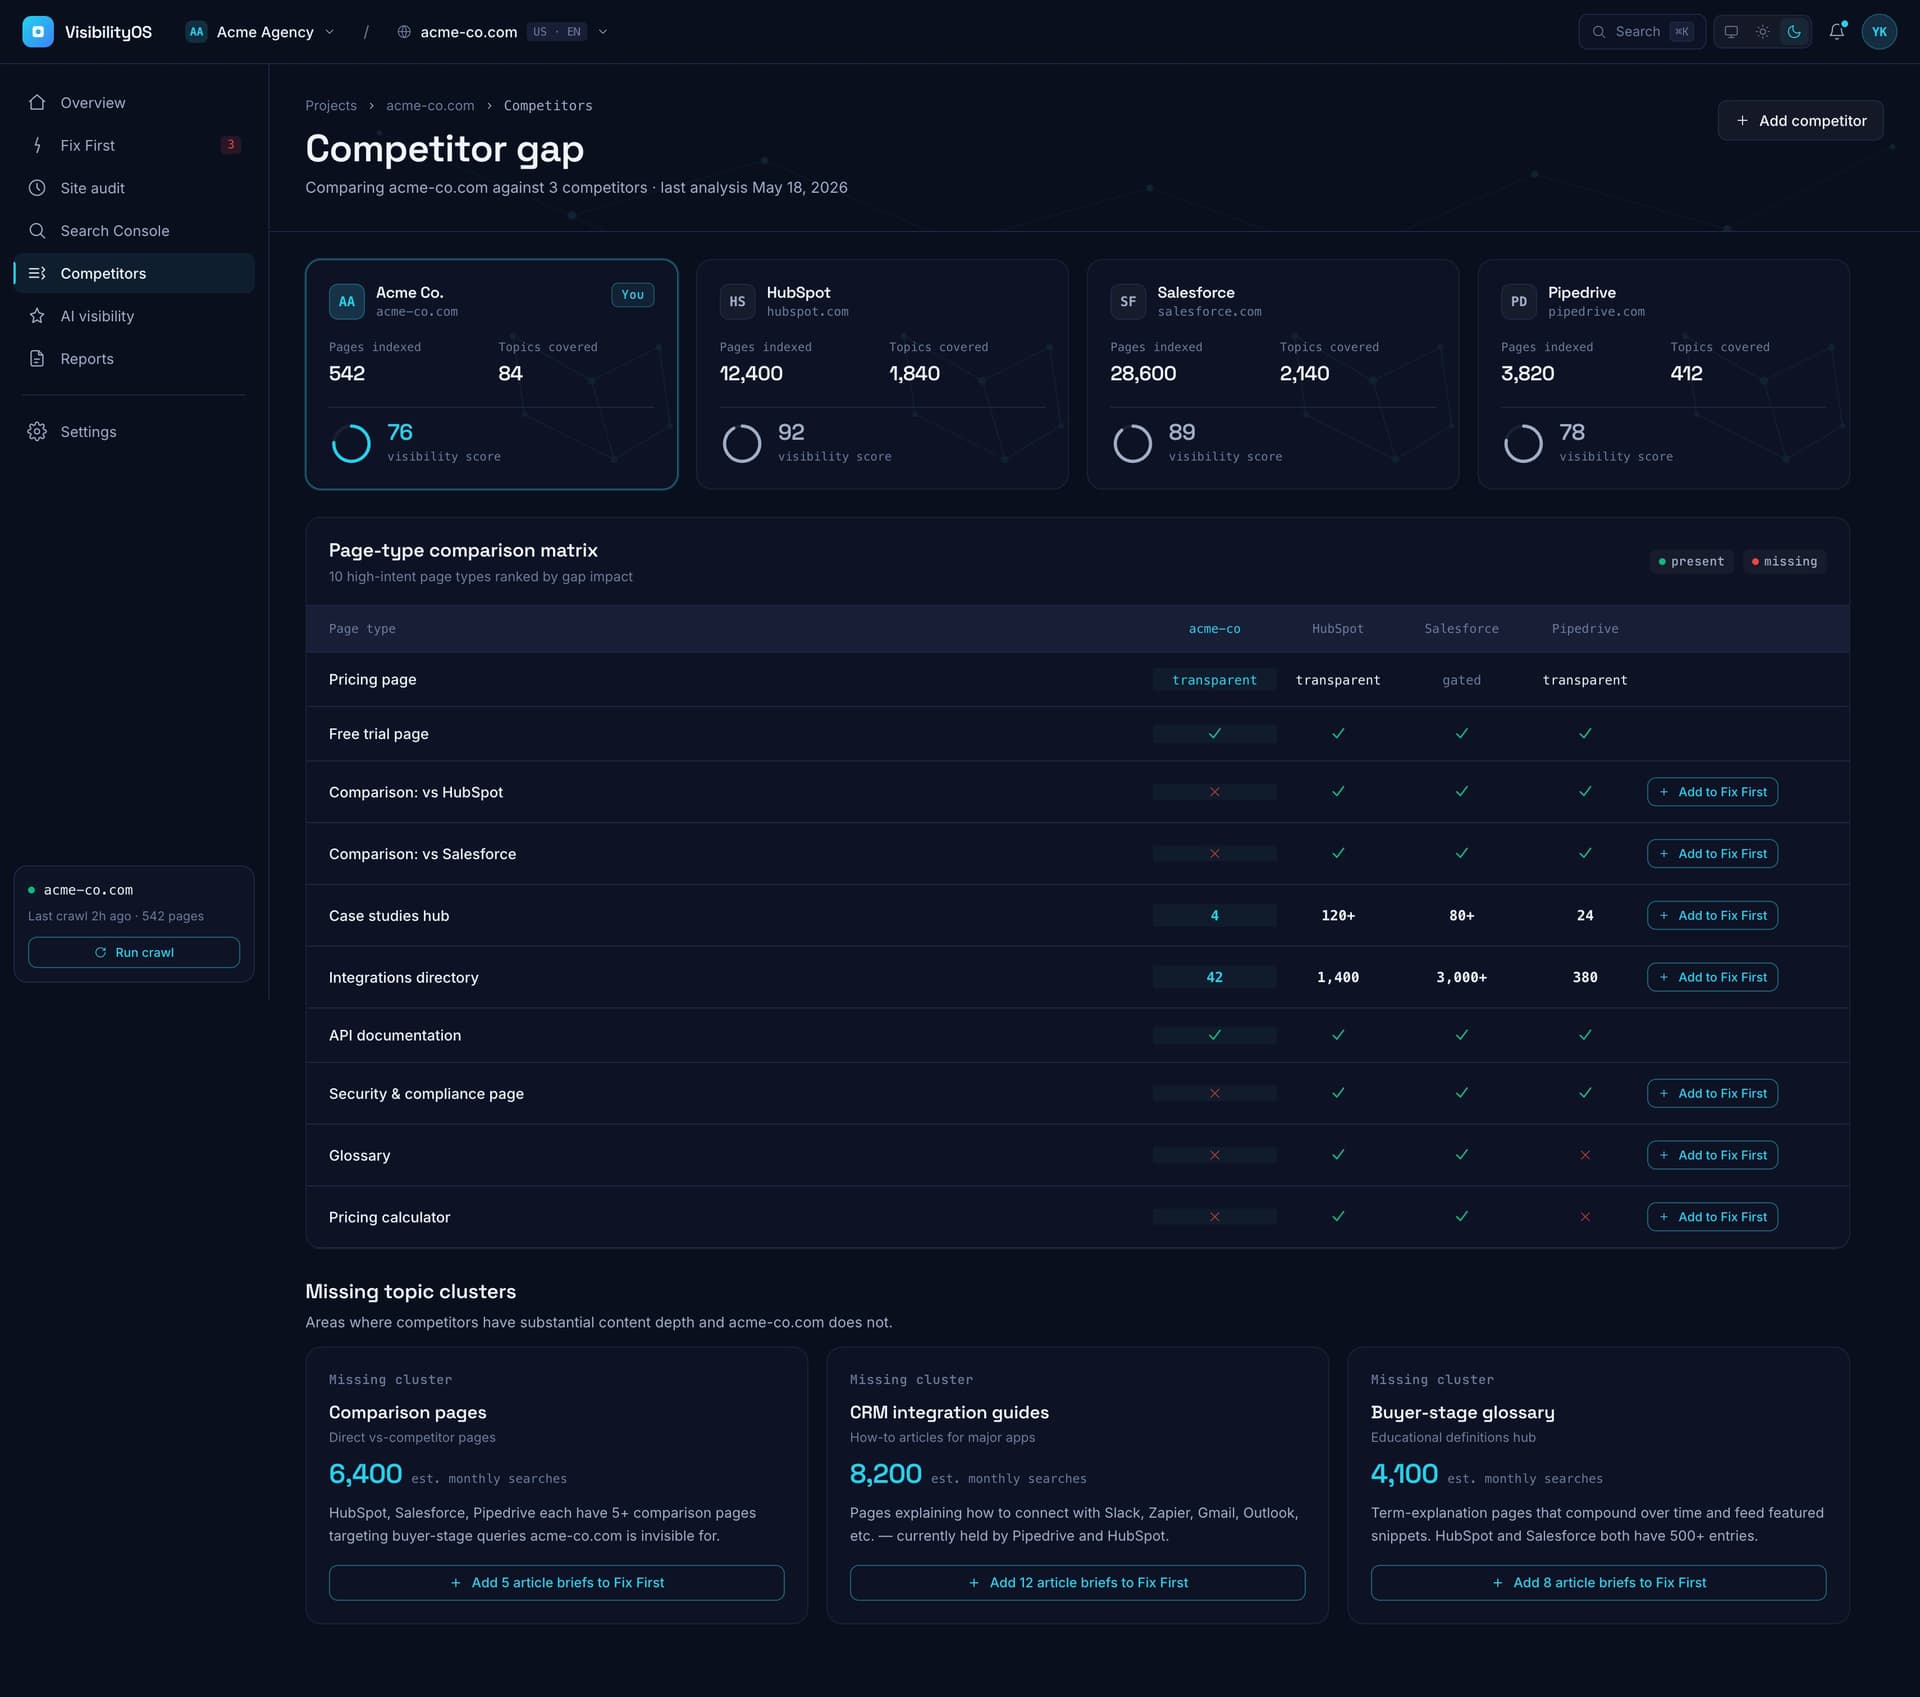Go to Search Console
This screenshot has height=1697, width=1920.
tap(134, 231)
